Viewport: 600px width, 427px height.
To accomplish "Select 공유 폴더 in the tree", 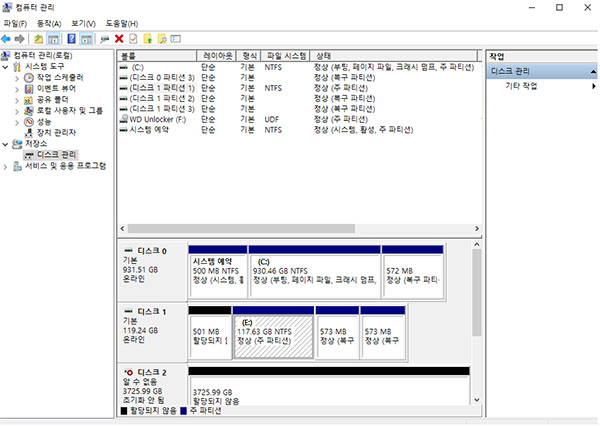I will click(52, 100).
